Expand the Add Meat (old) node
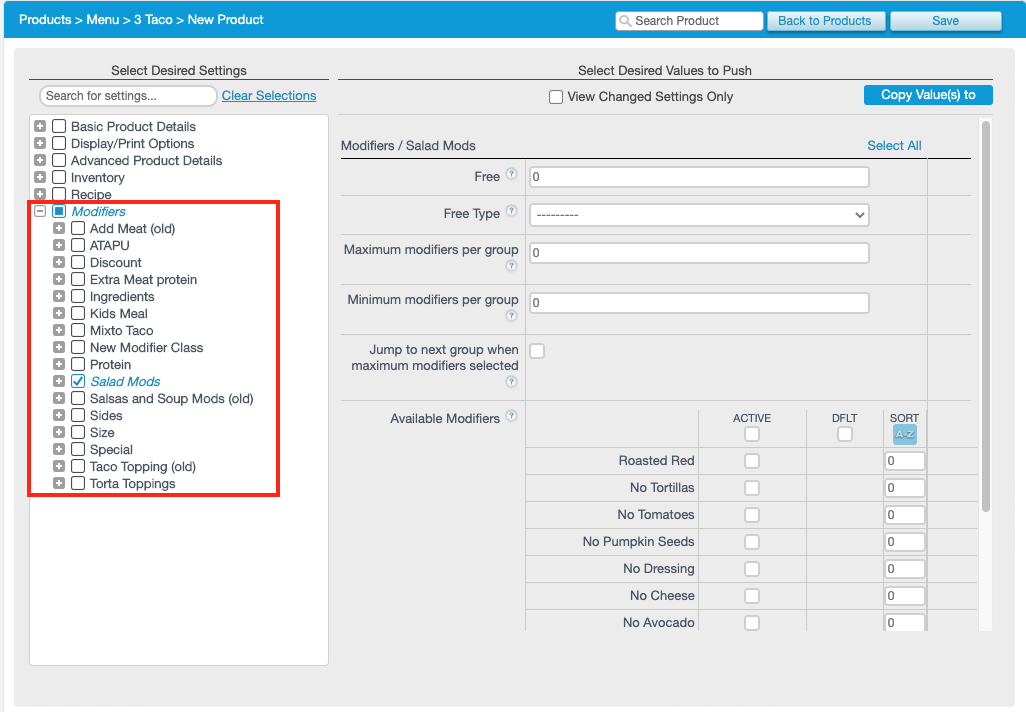This screenshot has width=1026, height=712. [x=59, y=228]
